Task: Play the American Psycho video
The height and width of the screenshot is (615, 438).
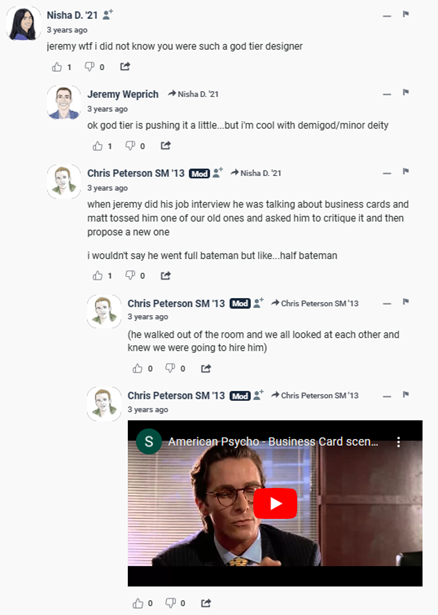Action: click(275, 504)
